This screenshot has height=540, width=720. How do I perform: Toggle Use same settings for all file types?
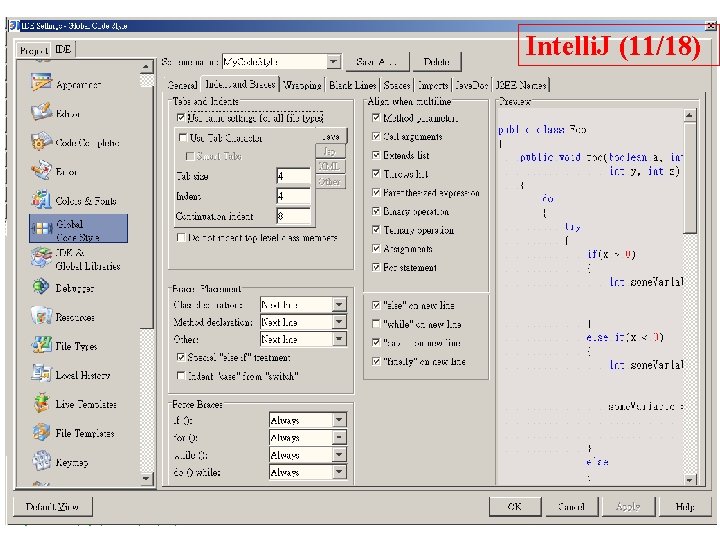point(181,118)
